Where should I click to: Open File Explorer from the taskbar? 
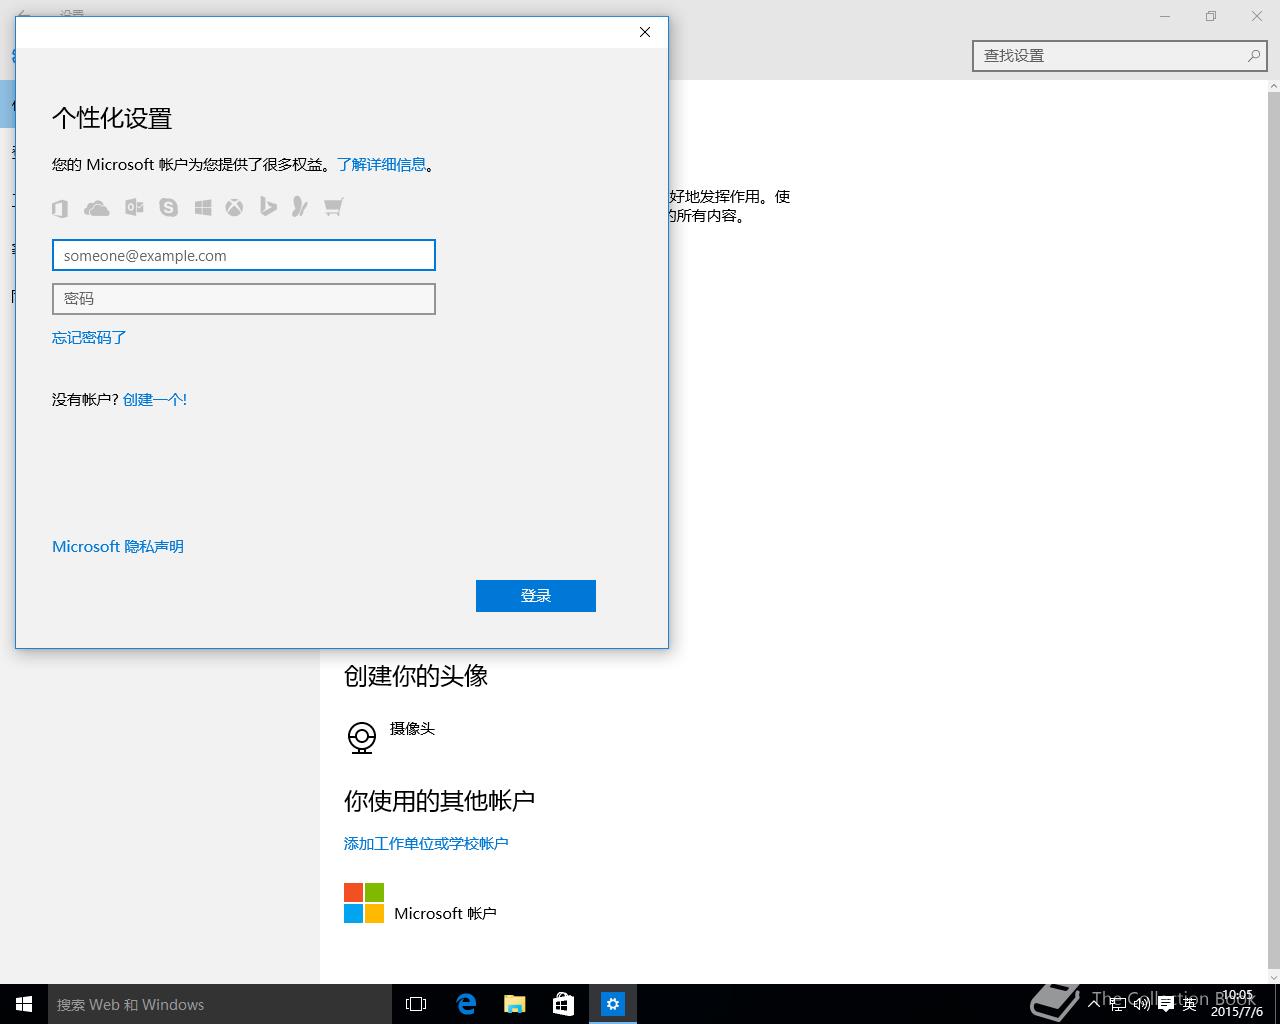(x=515, y=1004)
